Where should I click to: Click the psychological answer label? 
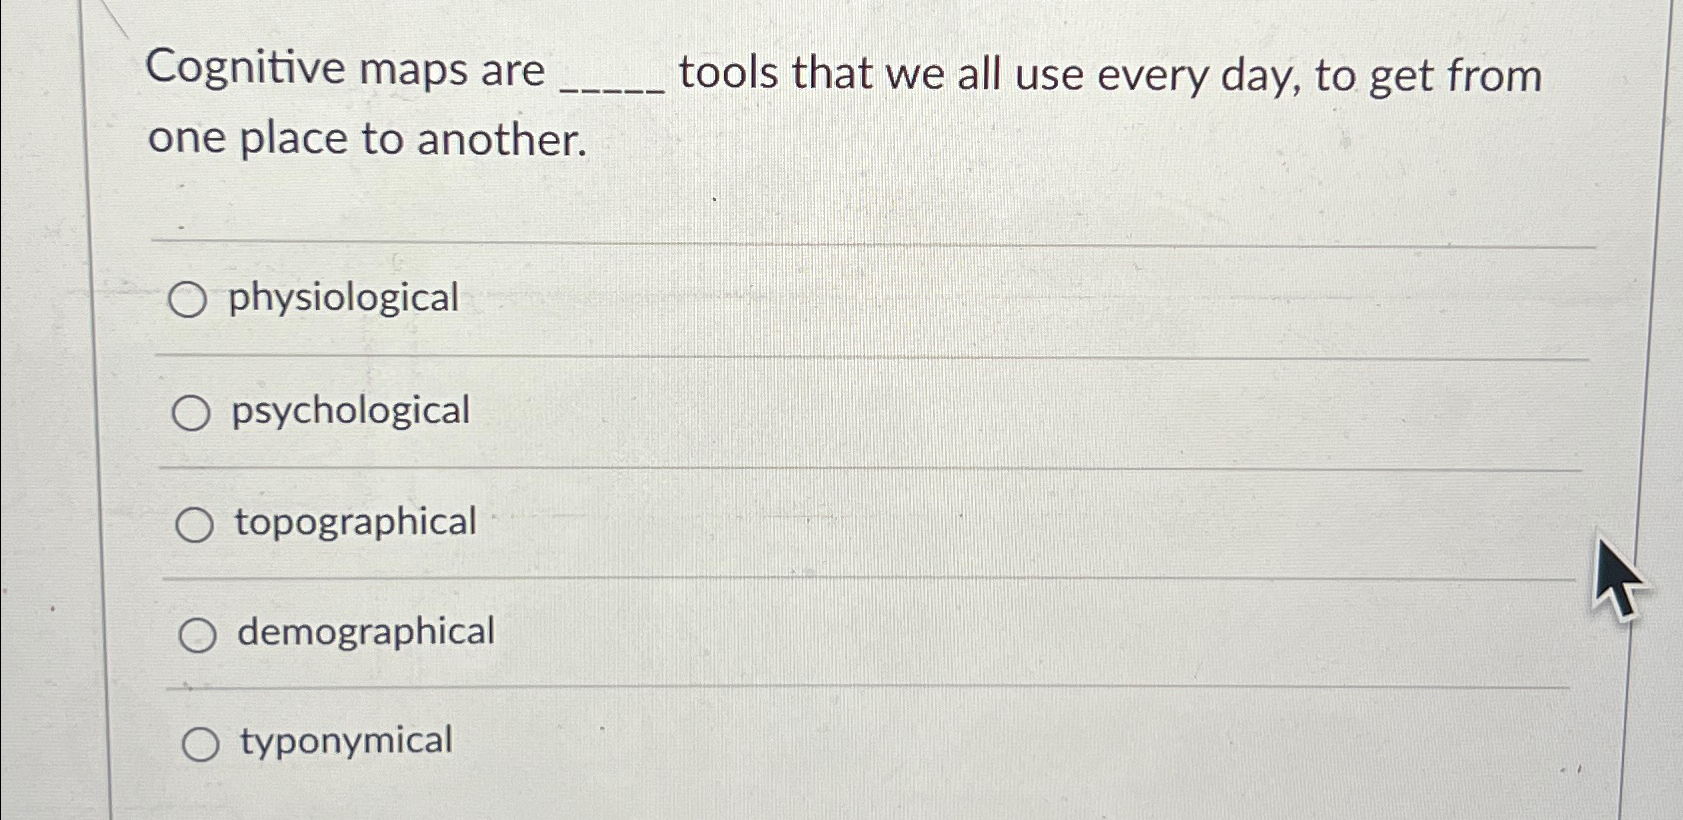[350, 410]
